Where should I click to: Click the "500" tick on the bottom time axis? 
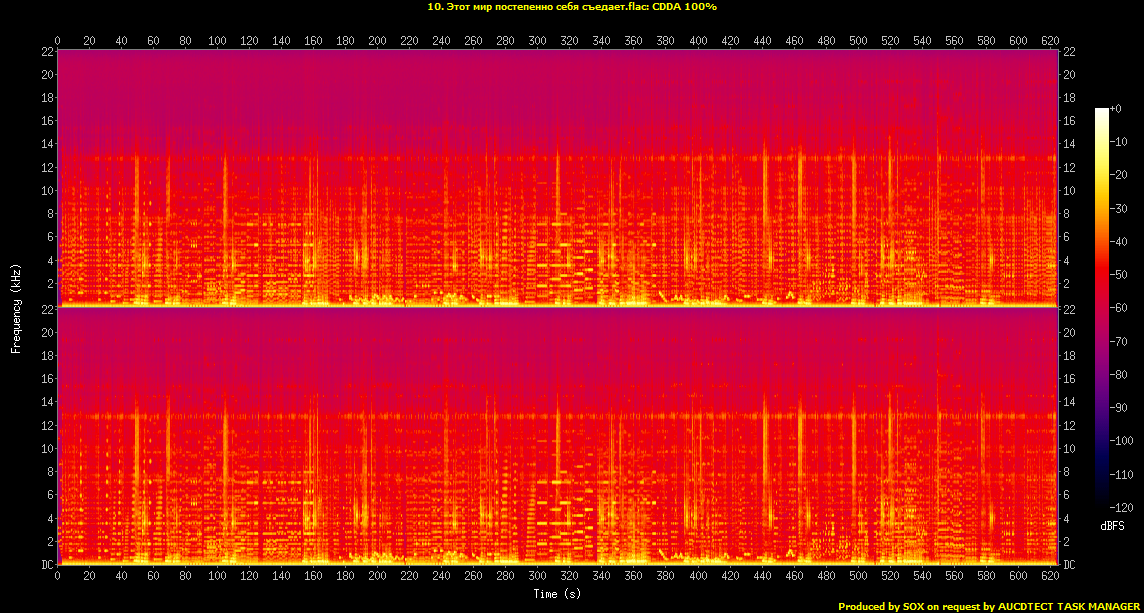click(x=858, y=576)
